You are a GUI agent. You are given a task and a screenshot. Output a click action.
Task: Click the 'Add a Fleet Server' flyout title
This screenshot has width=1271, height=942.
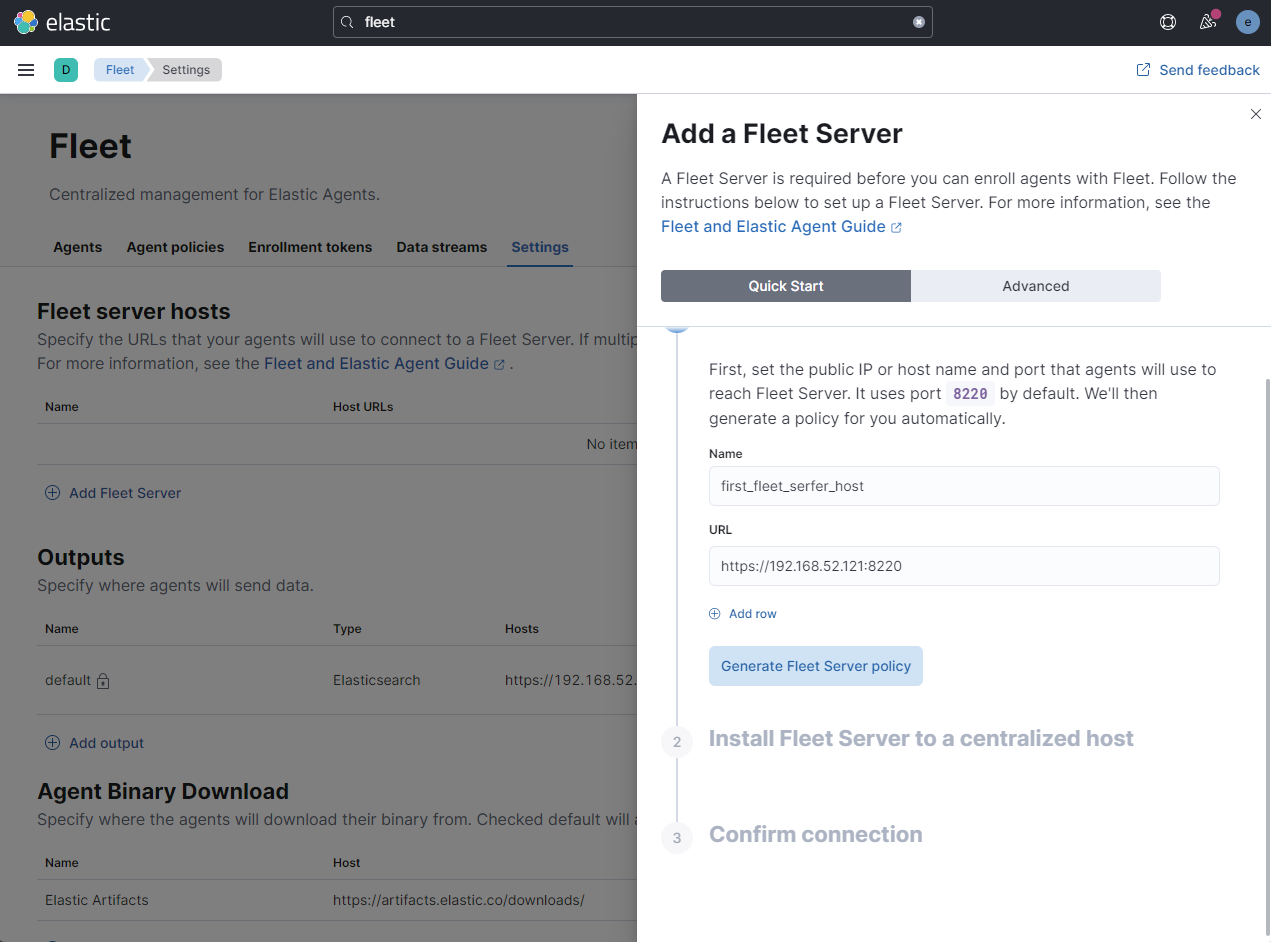pos(782,134)
